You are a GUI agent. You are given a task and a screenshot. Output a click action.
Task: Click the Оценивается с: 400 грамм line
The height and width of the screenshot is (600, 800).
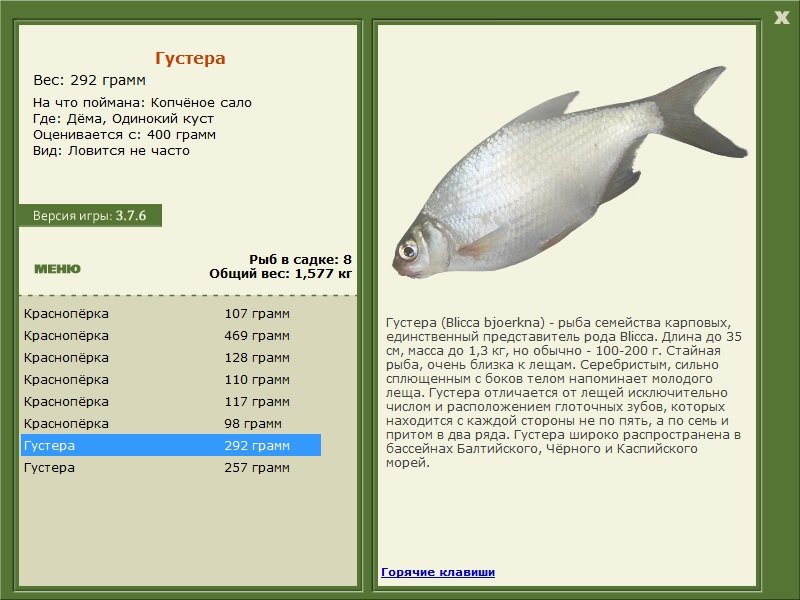coord(124,135)
